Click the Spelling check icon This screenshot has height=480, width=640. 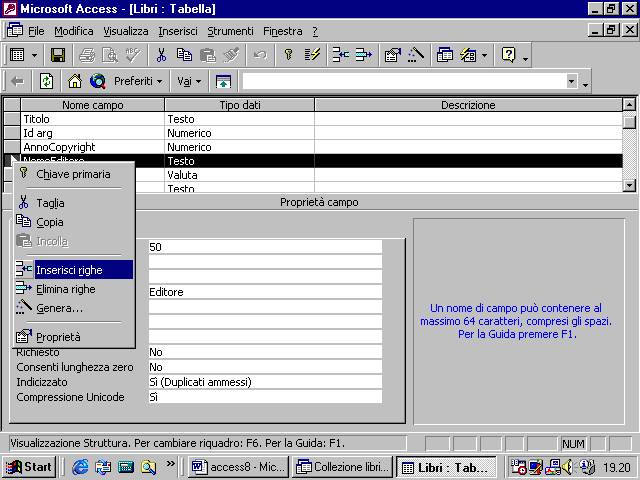[x=133, y=55]
